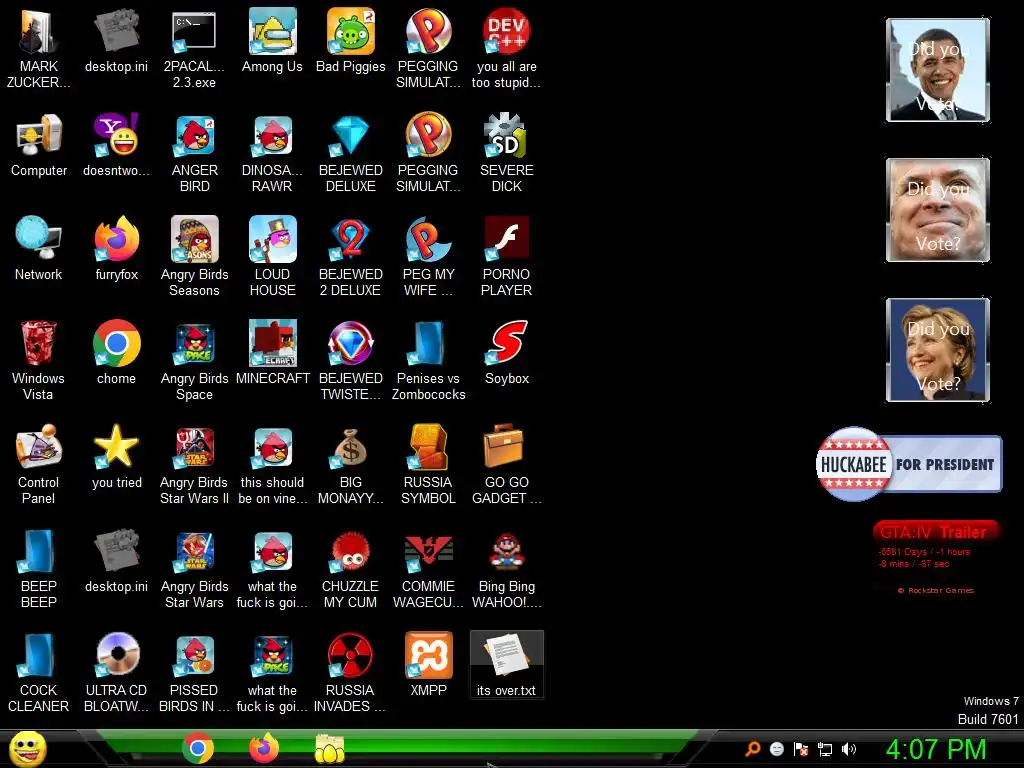1024x768 pixels.
Task: Open Firefox from the taskbar
Action: pyautogui.click(x=264, y=748)
